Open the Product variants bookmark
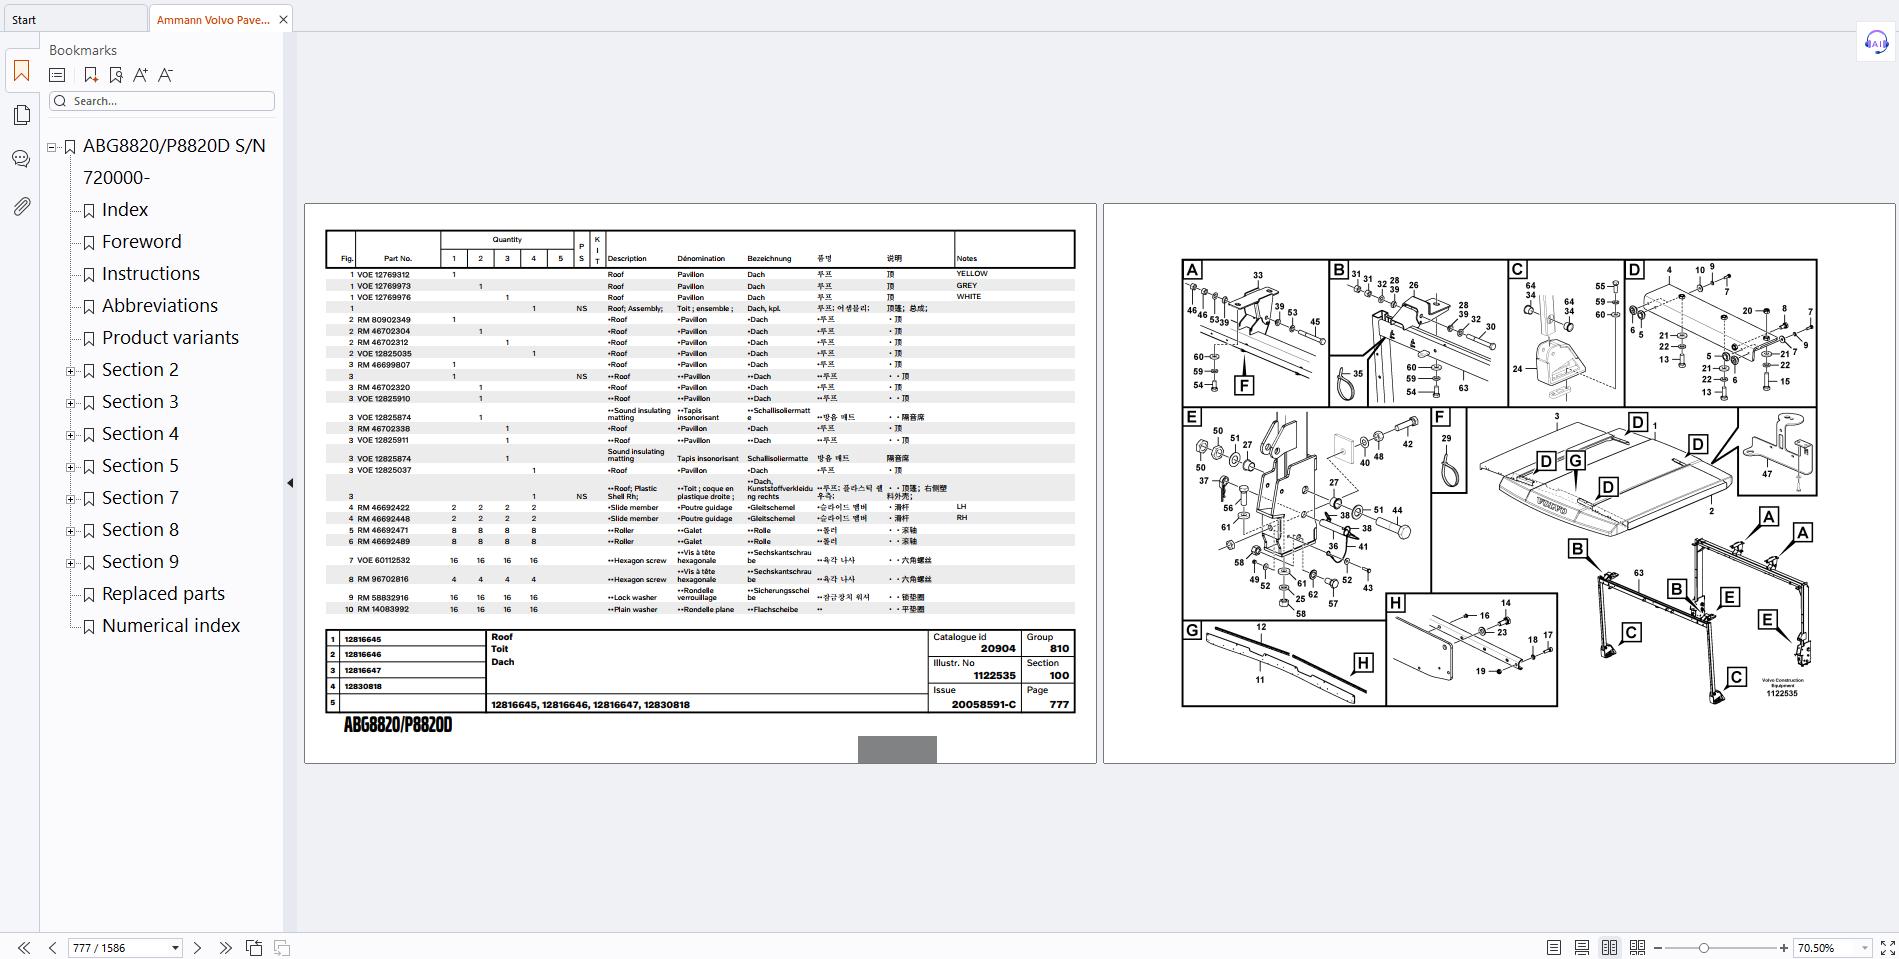 coord(171,337)
